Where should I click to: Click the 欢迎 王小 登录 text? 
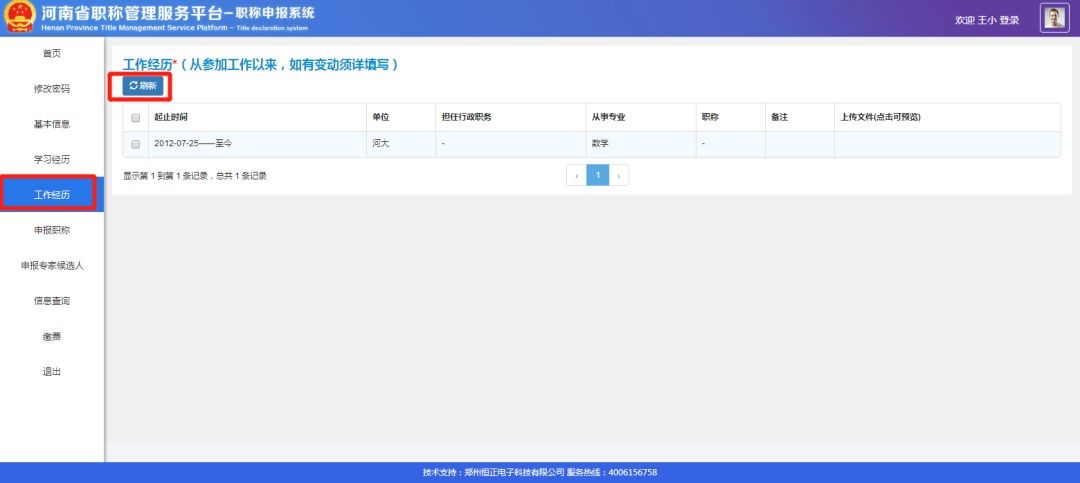tap(987, 20)
